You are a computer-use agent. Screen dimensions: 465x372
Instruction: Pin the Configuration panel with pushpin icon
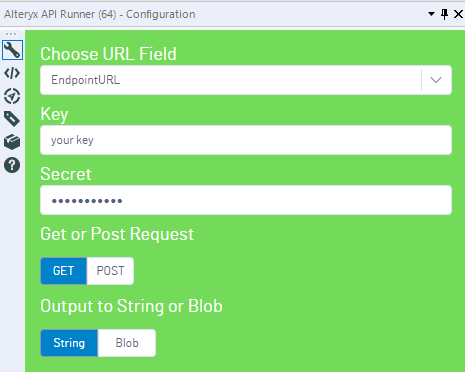tap(444, 14)
